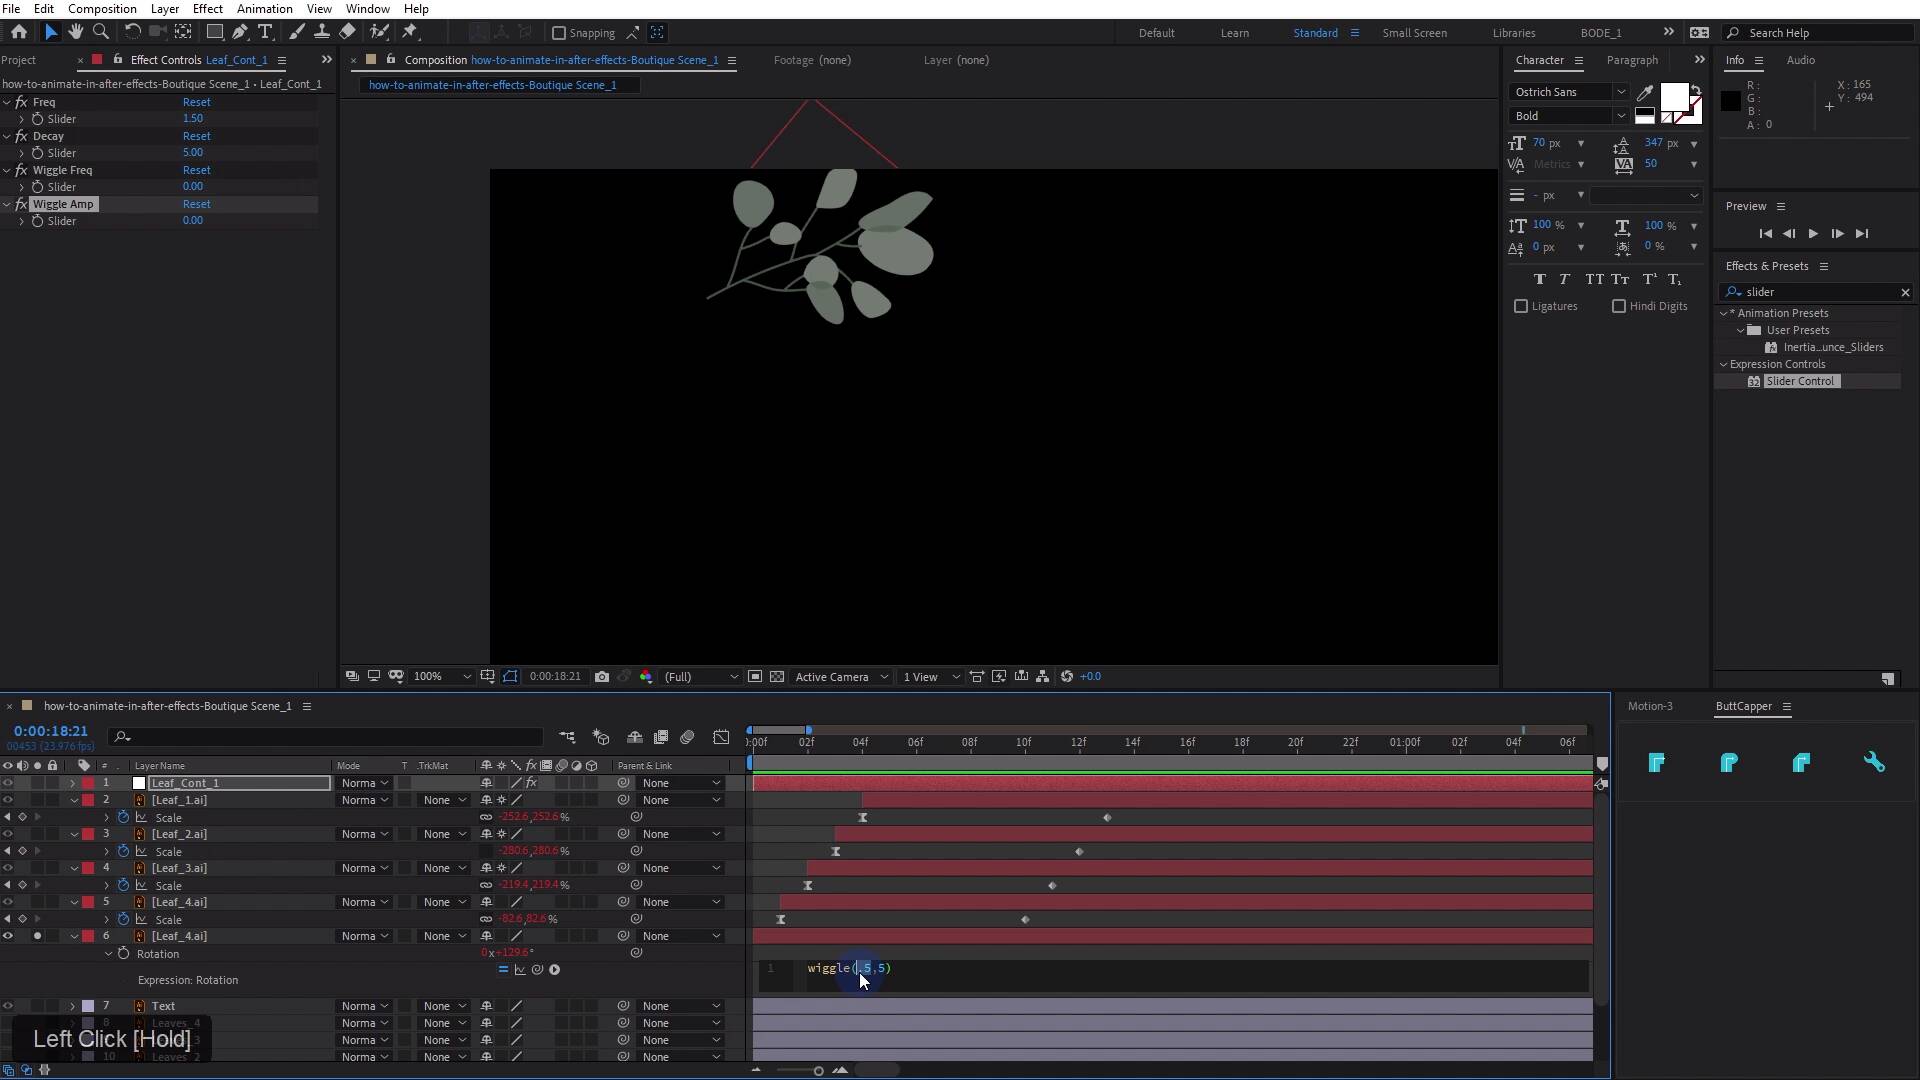The image size is (1920, 1080).
Task: Take a snapshot with camera icon
Action: [602, 677]
